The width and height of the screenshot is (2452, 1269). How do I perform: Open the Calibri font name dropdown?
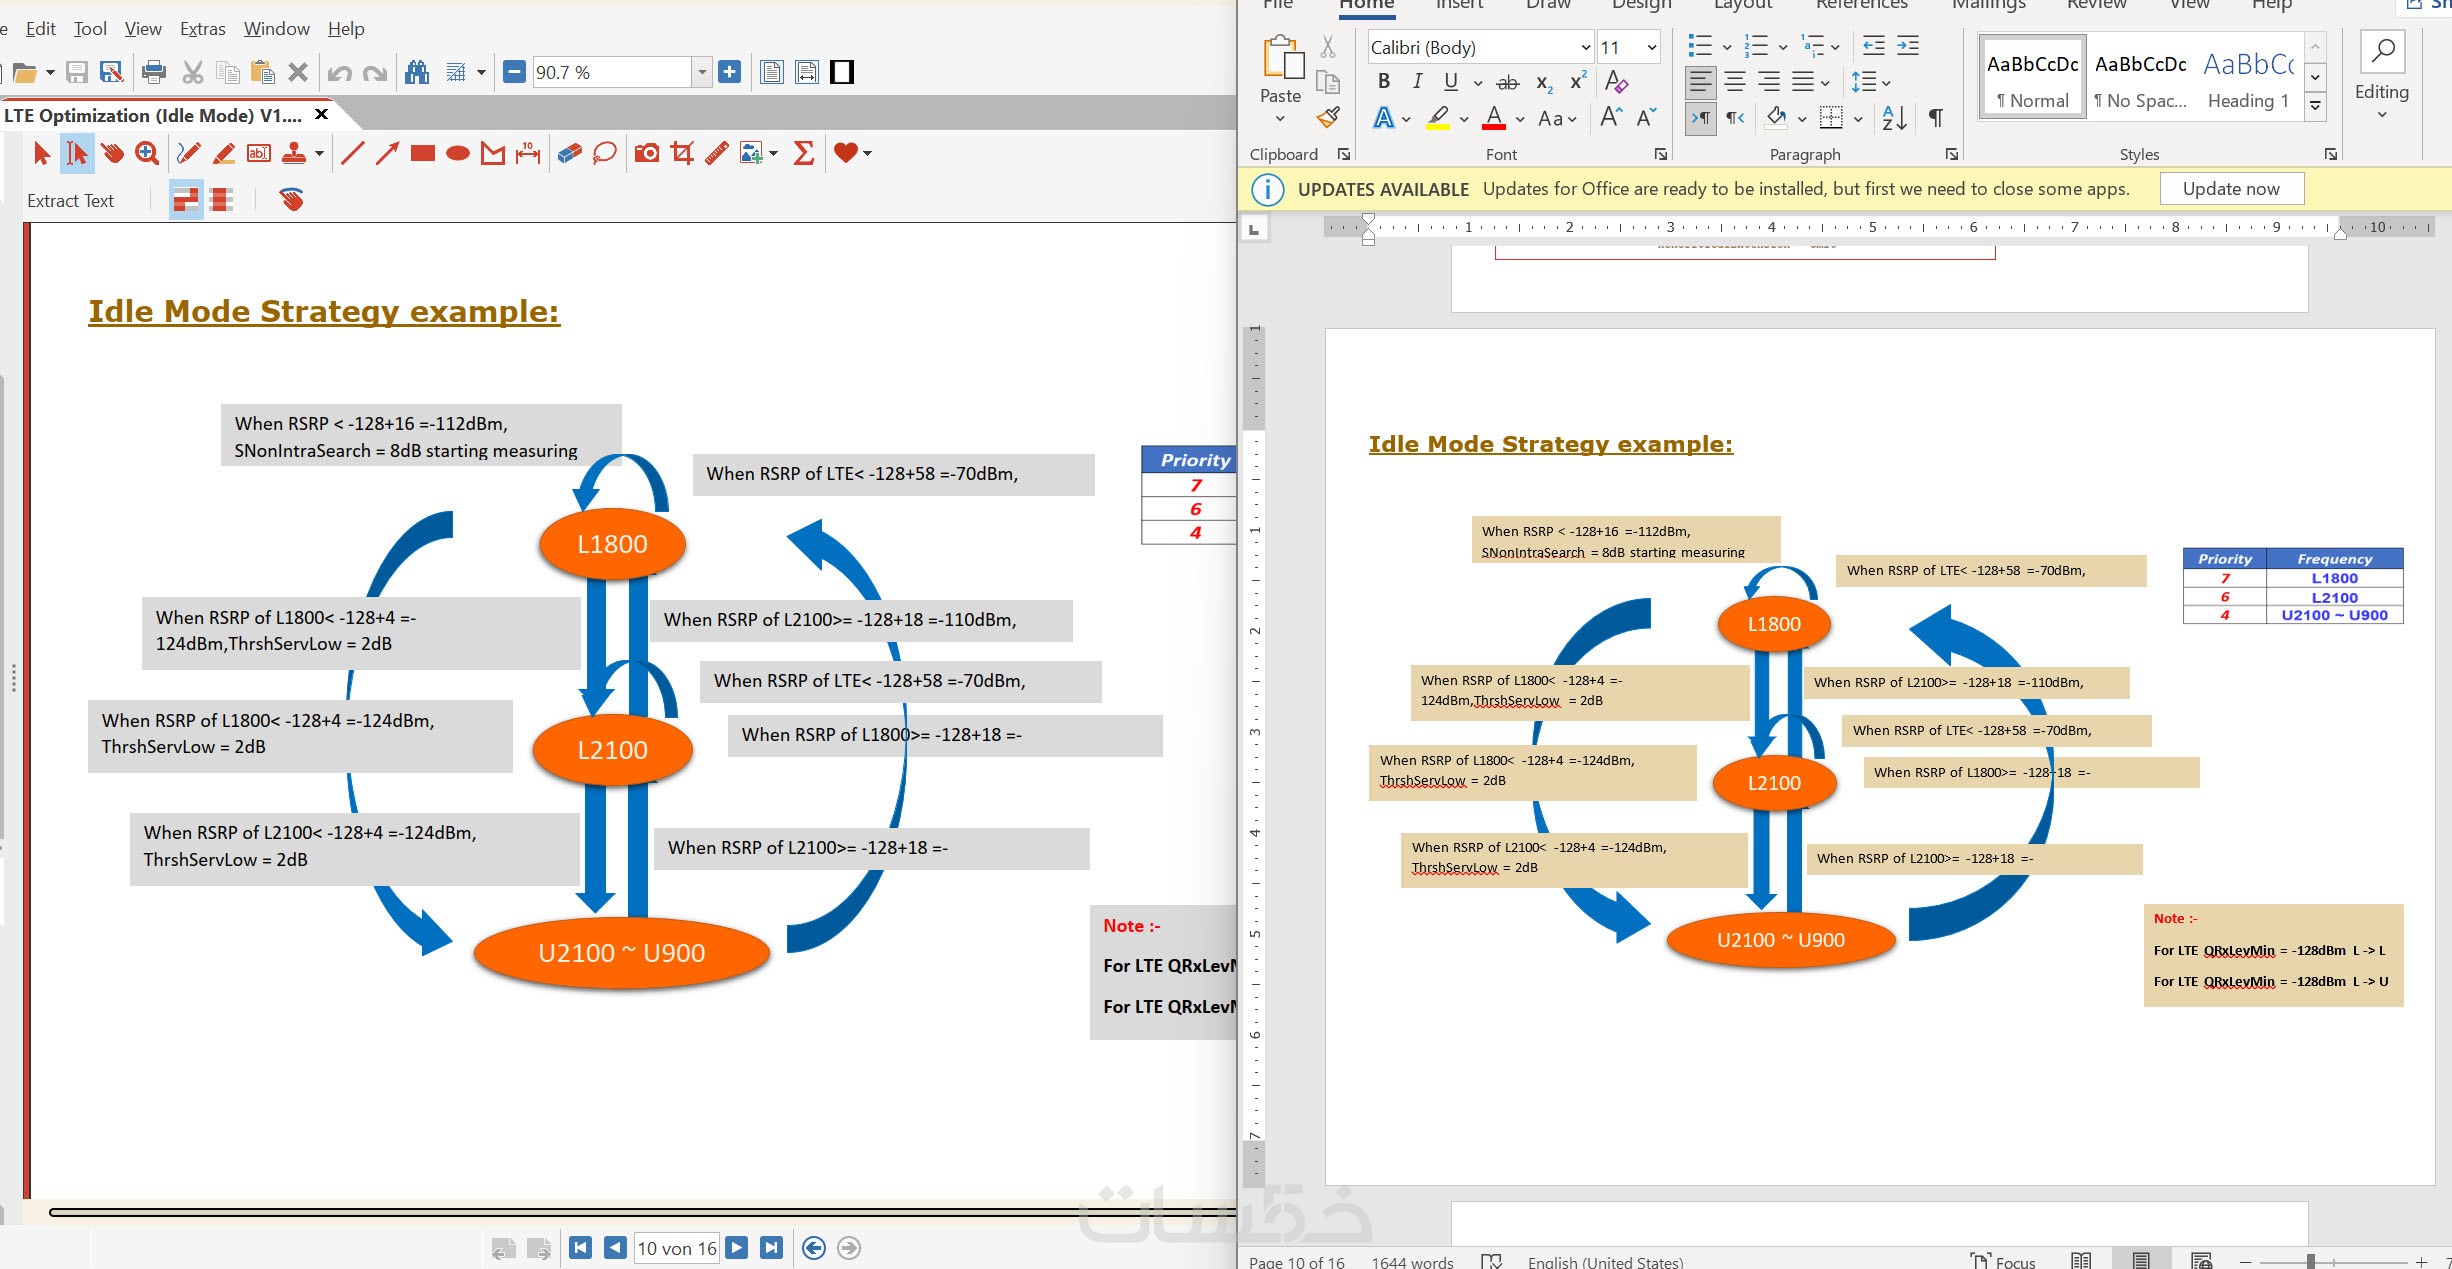pos(1585,47)
